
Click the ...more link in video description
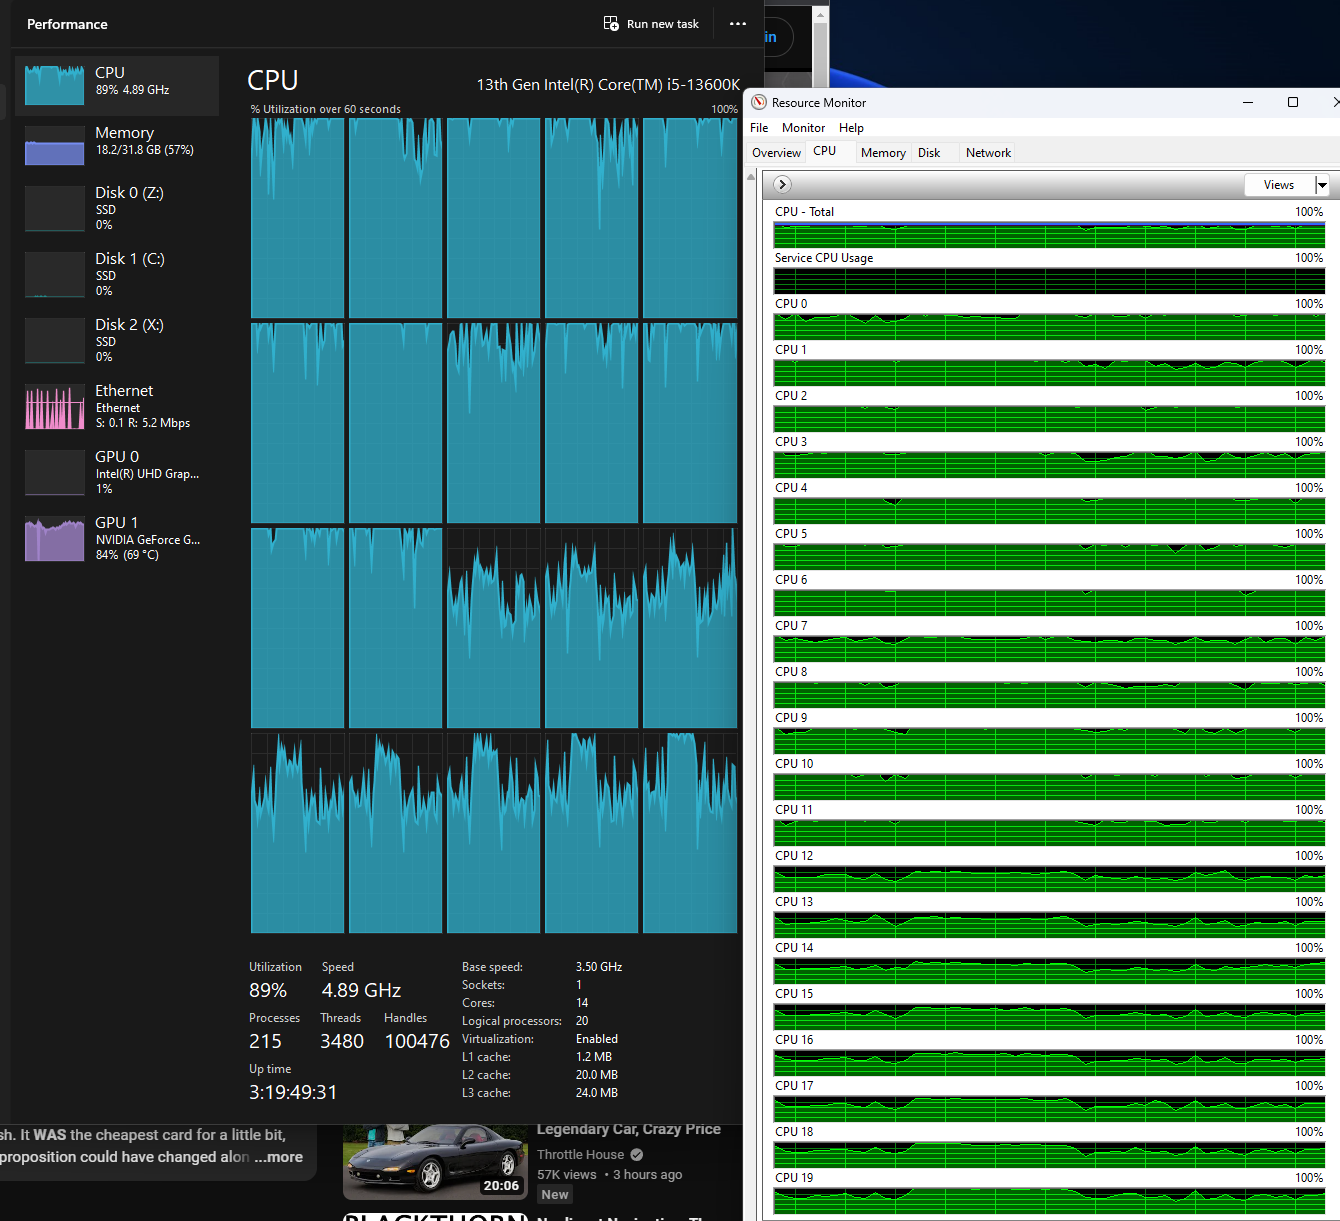(279, 1157)
